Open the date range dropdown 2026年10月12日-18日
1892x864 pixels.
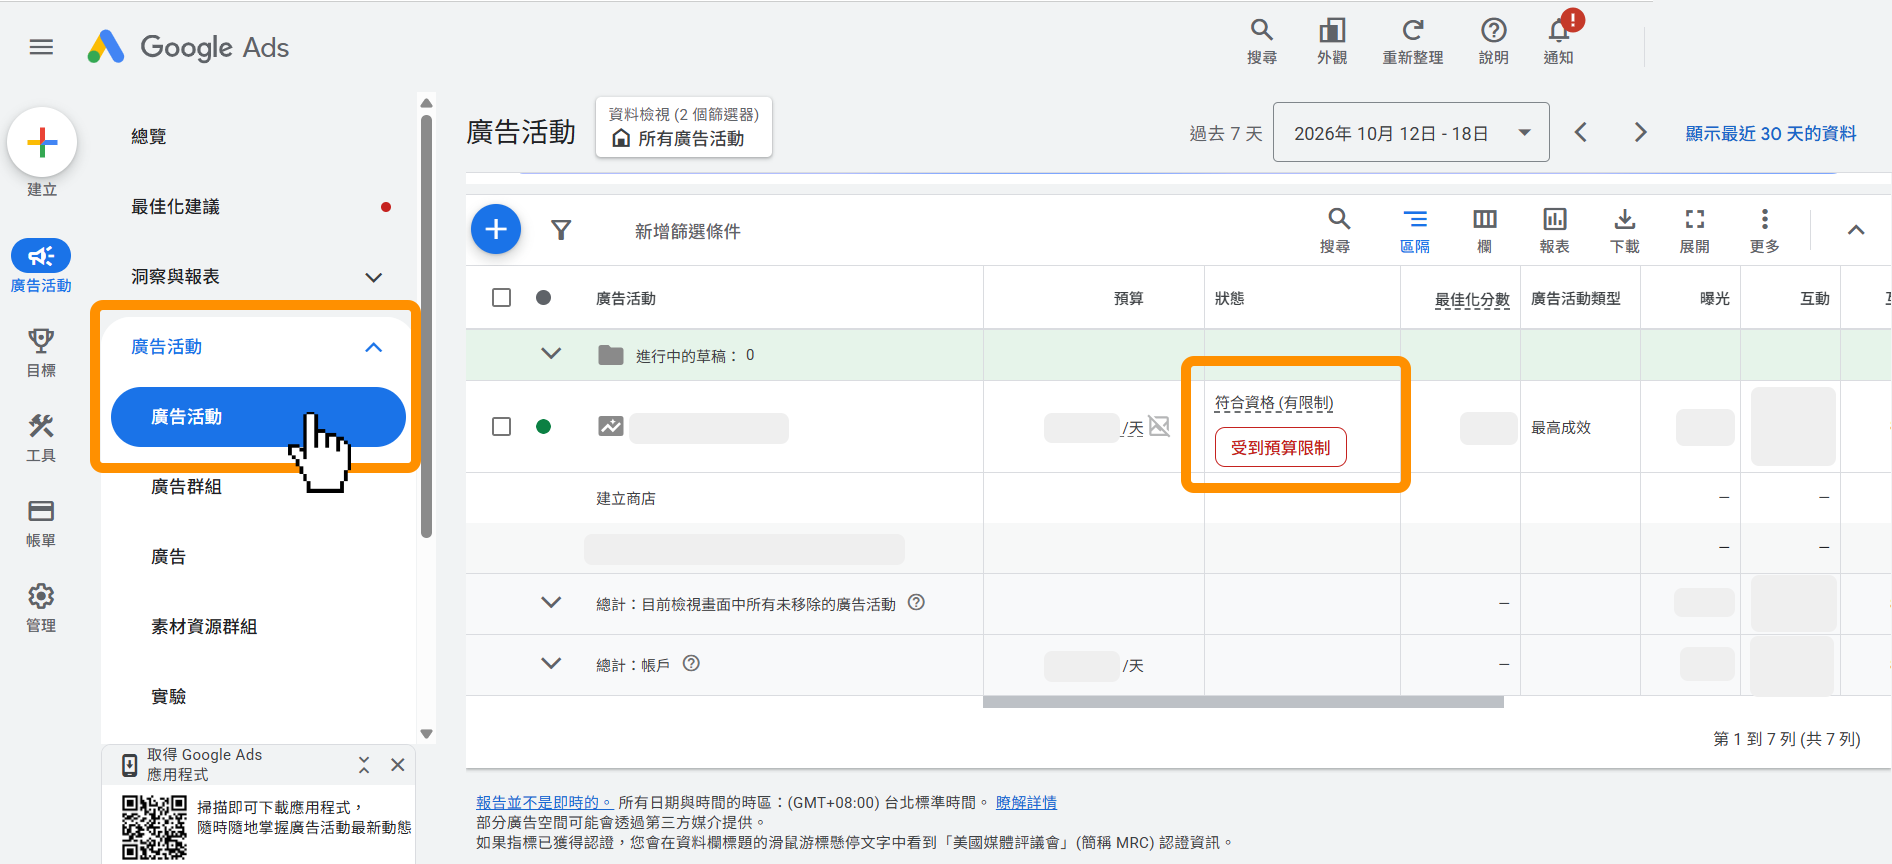[x=1411, y=132]
